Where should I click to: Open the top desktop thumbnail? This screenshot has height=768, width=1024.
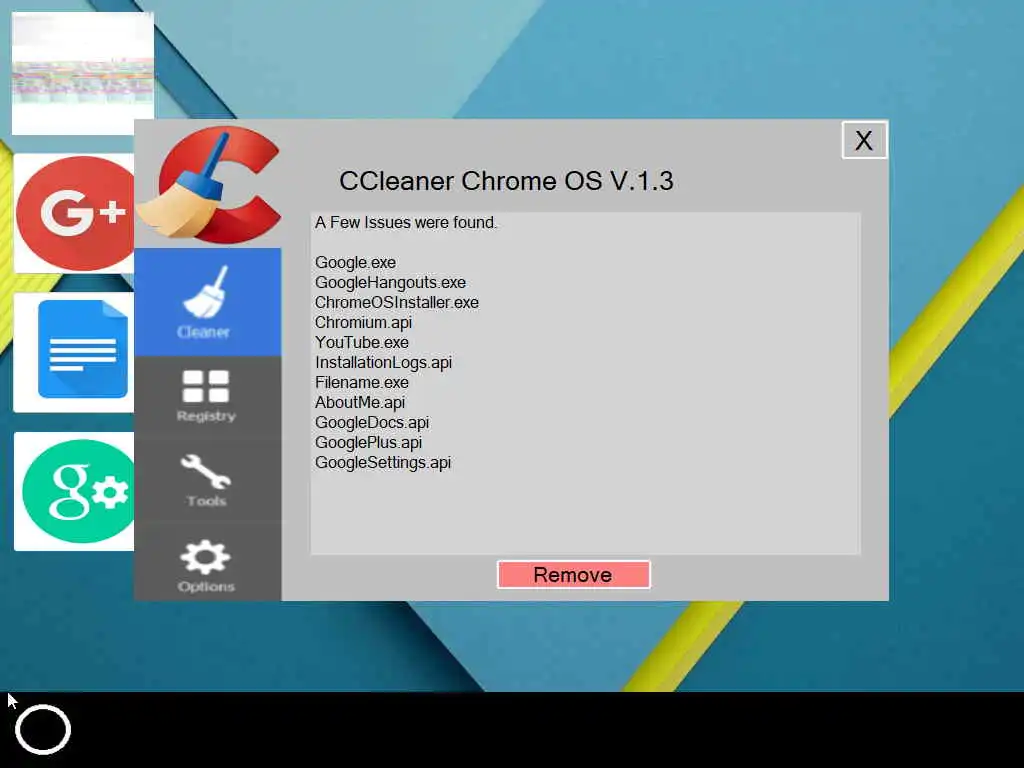[x=83, y=73]
